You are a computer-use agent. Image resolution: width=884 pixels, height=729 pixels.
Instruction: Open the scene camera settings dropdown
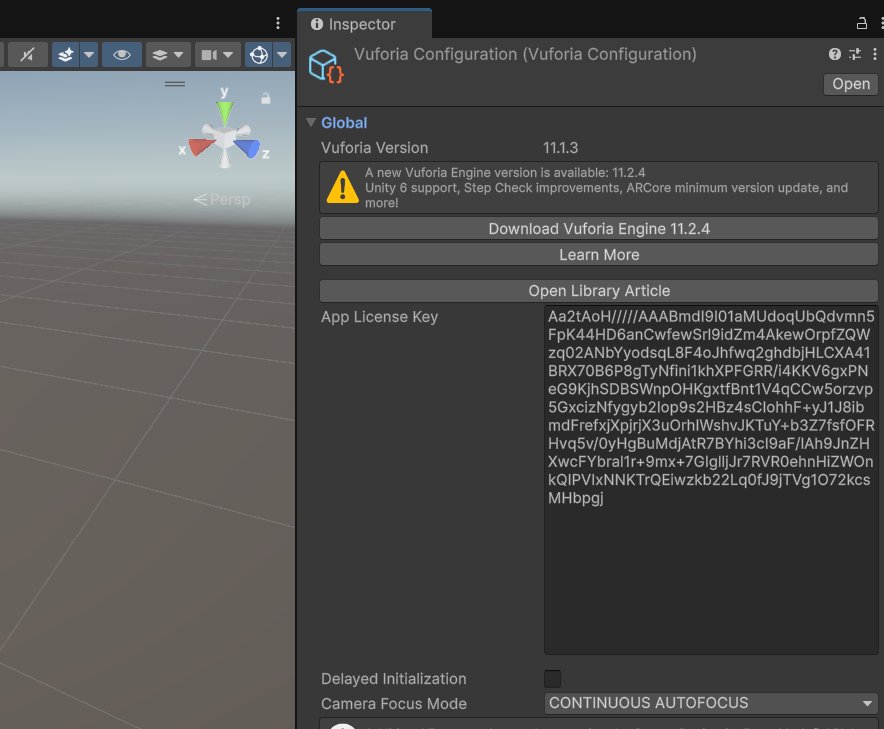[x=218, y=55]
